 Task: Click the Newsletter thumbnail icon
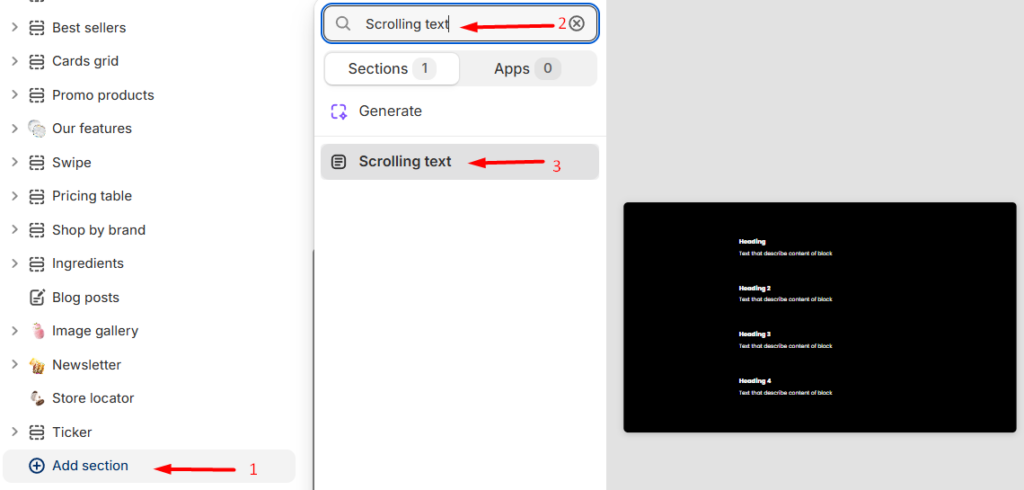click(x=37, y=365)
